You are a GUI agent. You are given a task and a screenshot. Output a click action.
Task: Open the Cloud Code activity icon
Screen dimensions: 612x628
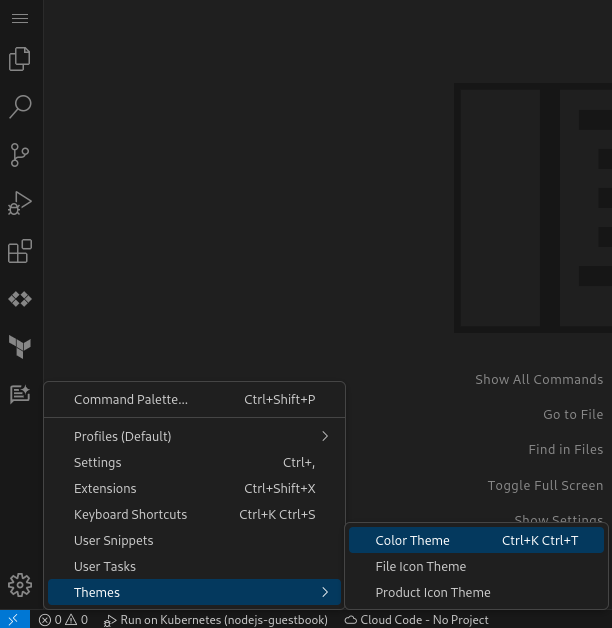(20, 299)
